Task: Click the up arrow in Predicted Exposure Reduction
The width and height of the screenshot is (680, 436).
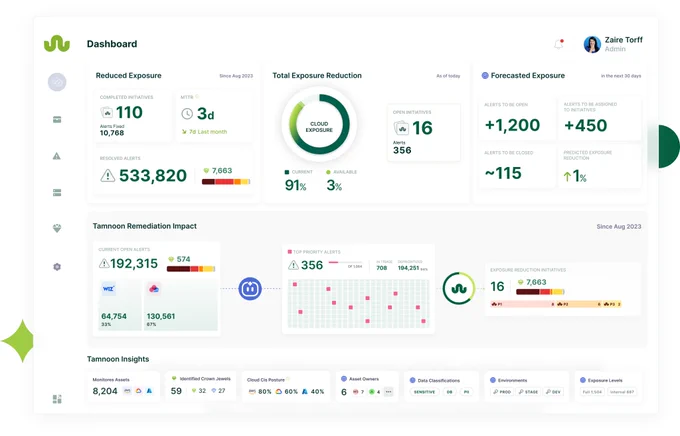Action: tap(567, 176)
